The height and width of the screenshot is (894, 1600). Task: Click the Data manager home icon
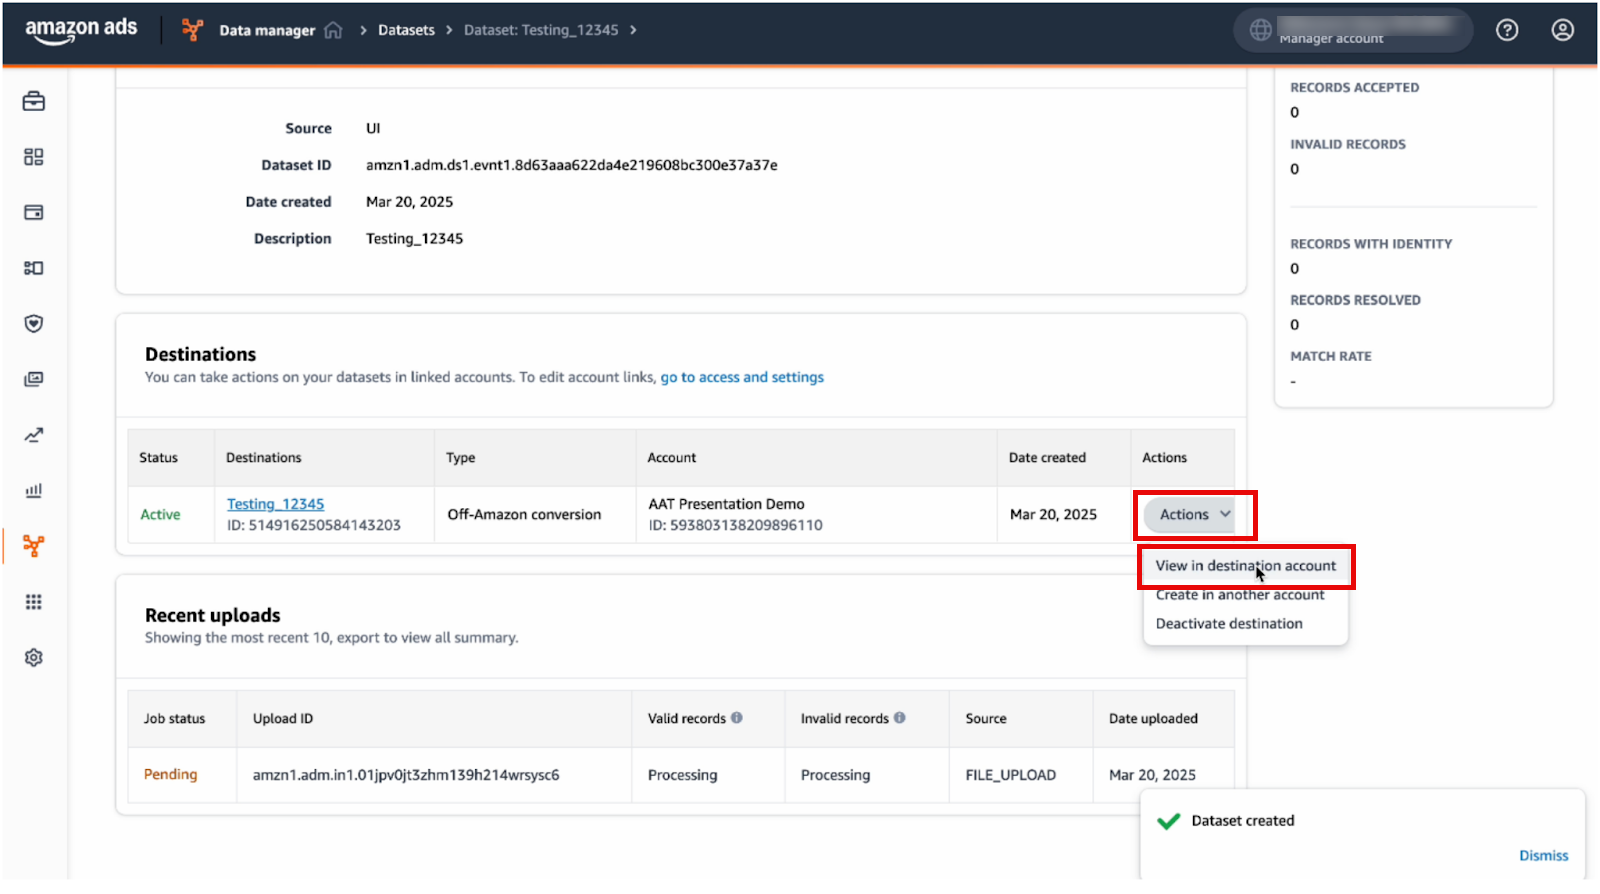(333, 31)
